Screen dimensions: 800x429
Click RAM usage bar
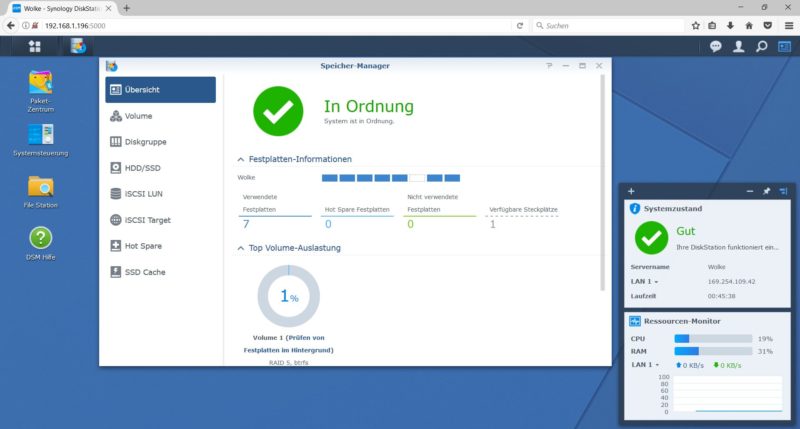pyautogui.click(x=713, y=351)
